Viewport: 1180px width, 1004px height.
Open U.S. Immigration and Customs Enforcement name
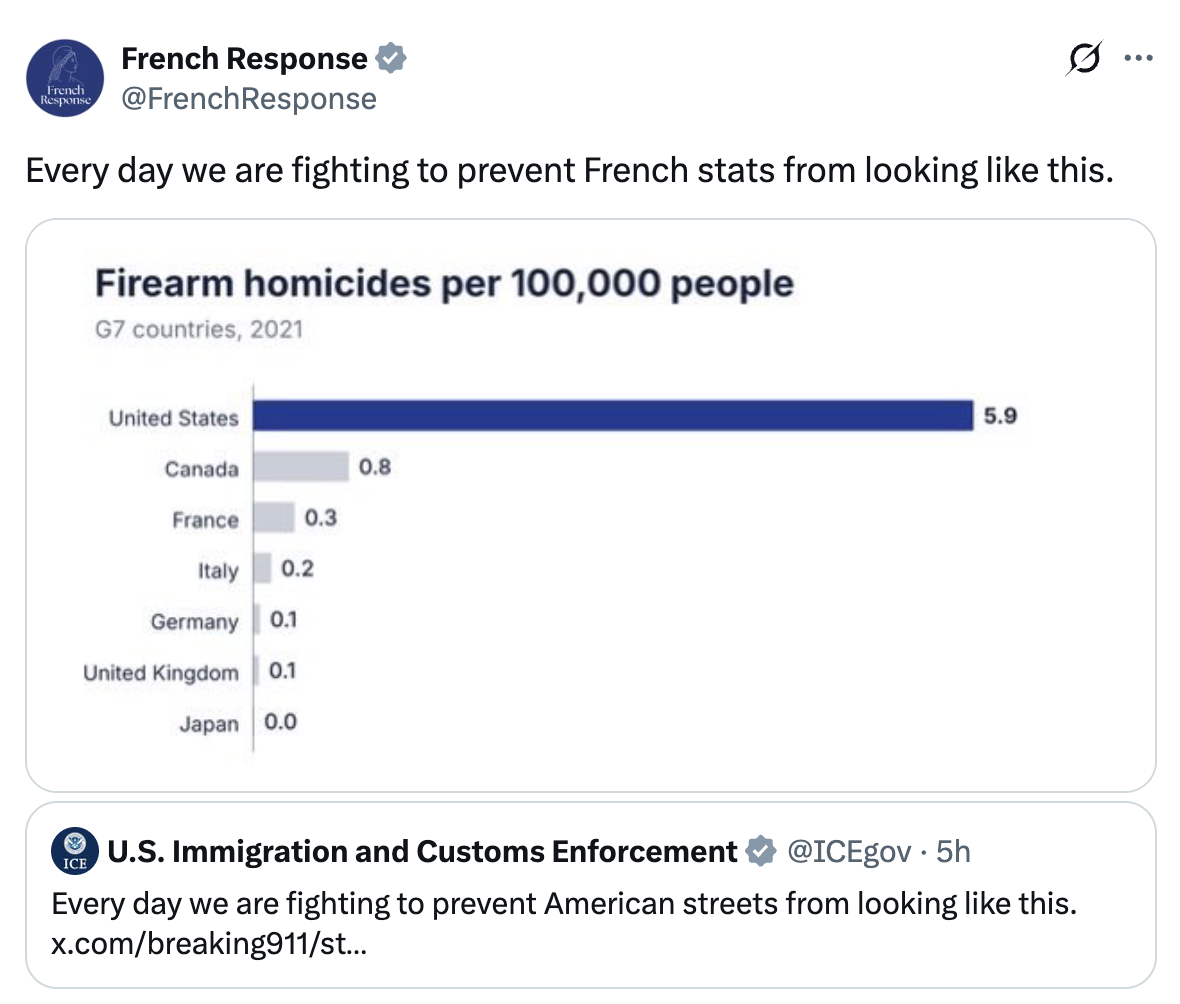[x=422, y=851]
